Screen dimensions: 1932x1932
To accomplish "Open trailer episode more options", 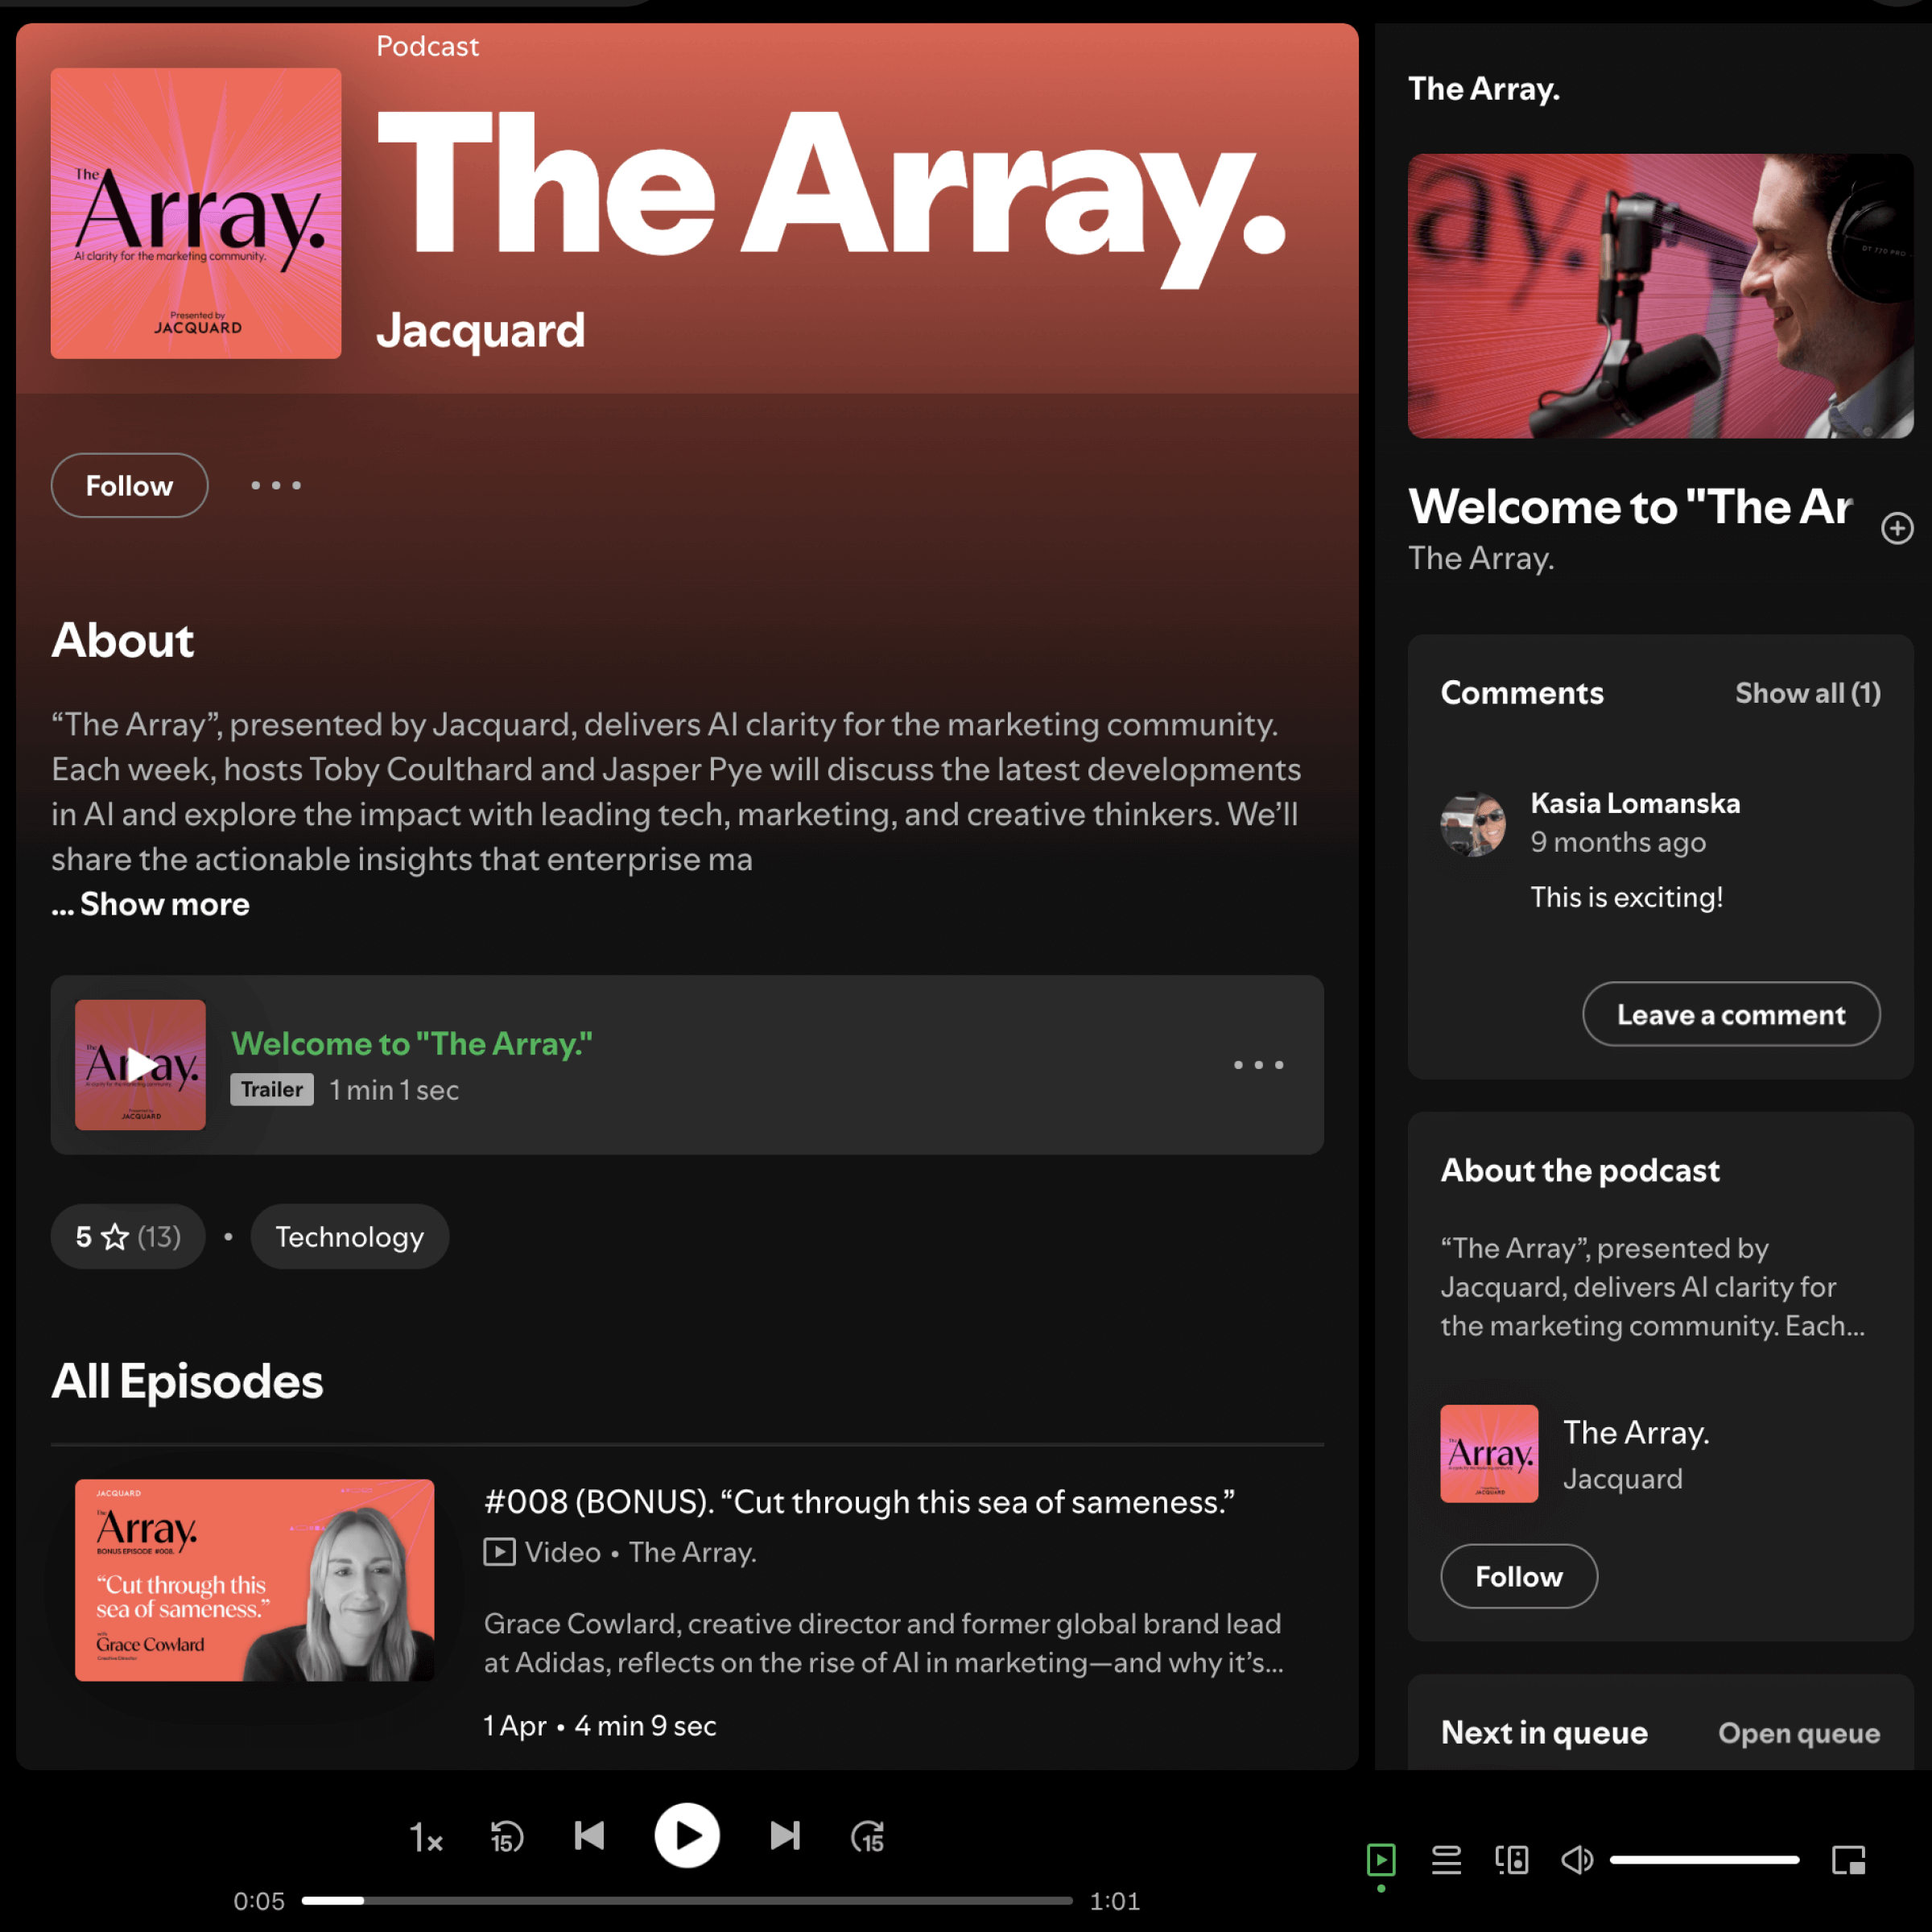I will pyautogui.click(x=1258, y=1065).
